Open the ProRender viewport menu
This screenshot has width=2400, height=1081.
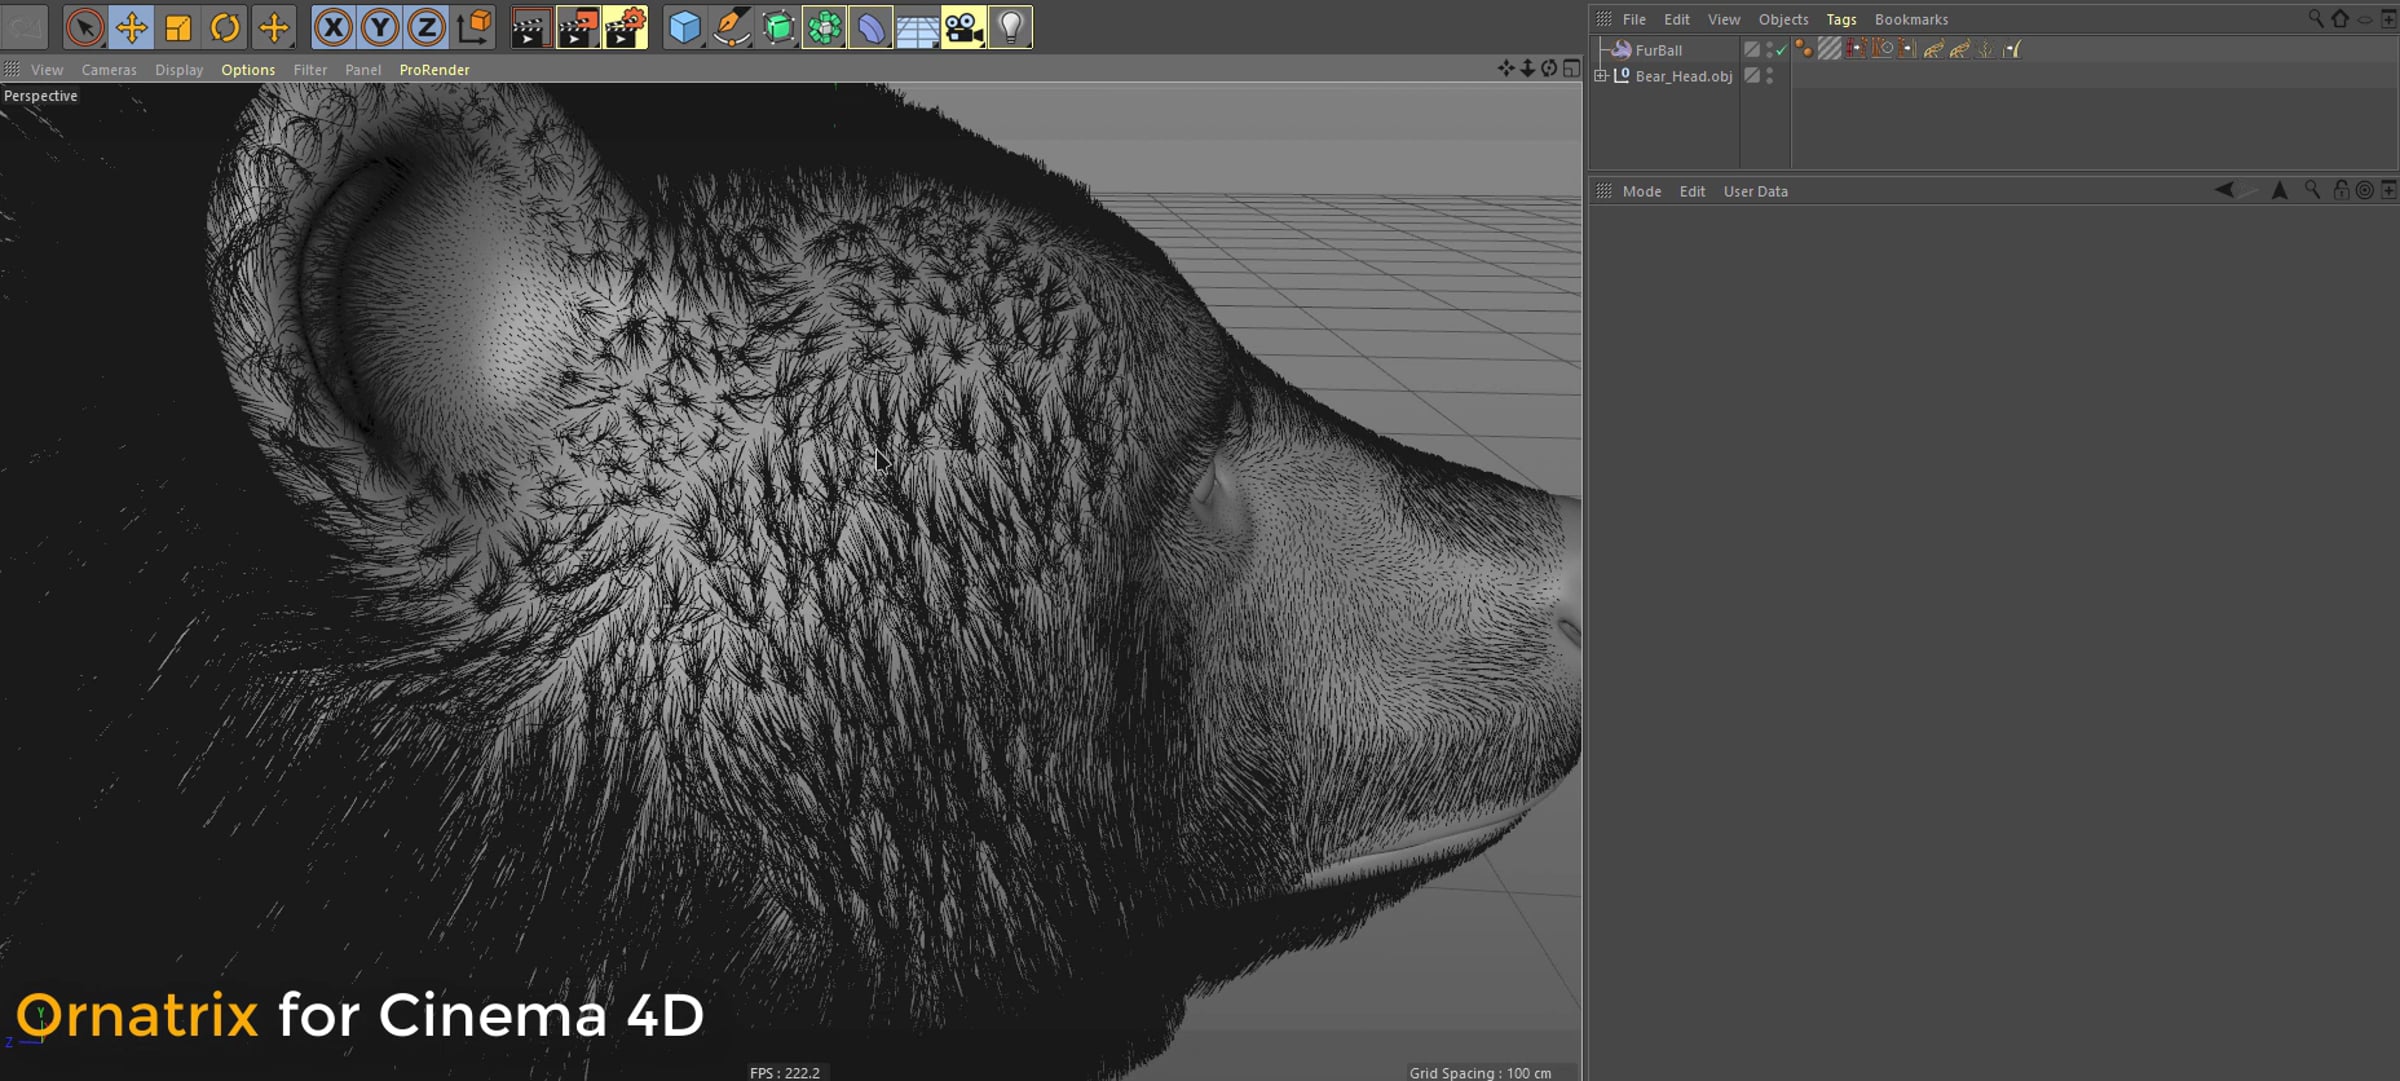tap(434, 70)
